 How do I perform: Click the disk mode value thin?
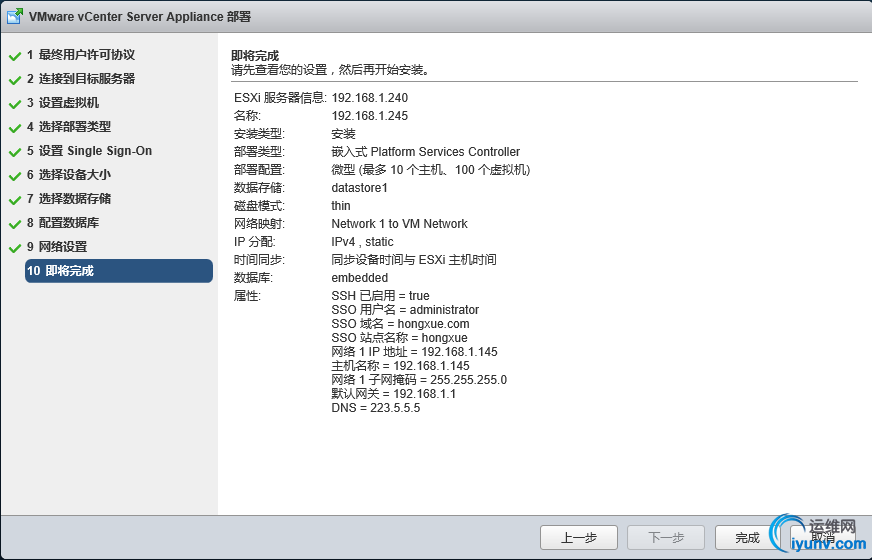click(341, 206)
